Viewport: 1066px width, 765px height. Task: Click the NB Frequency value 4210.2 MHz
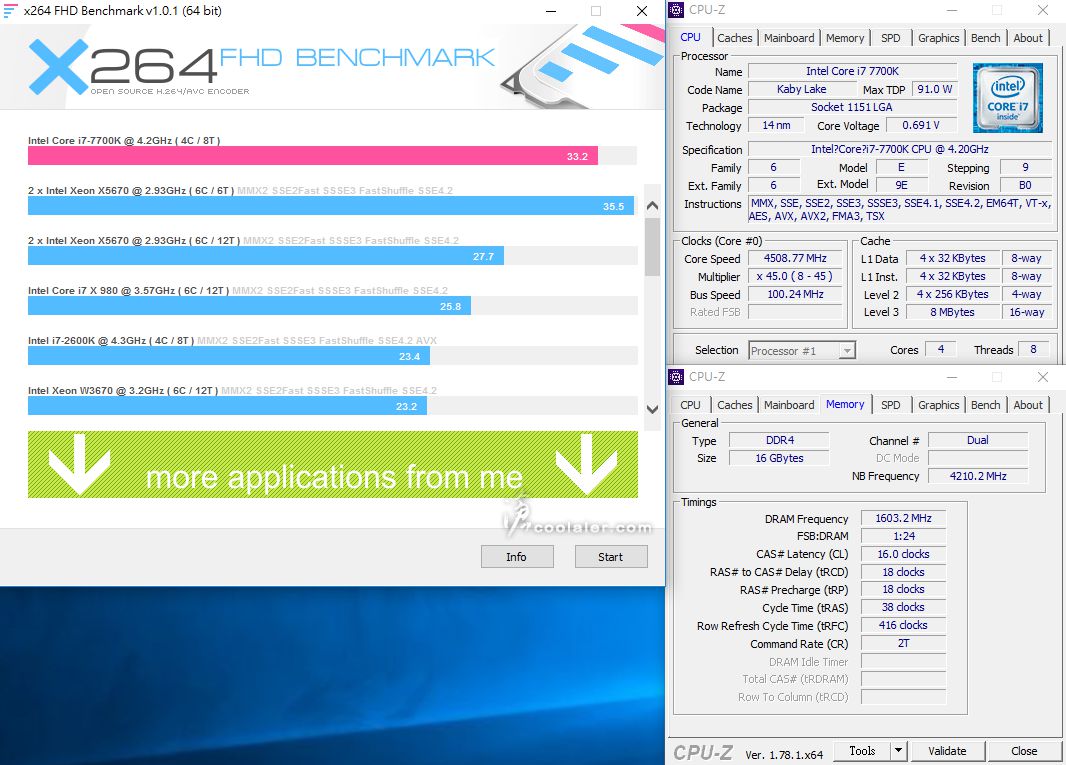[x=978, y=476]
